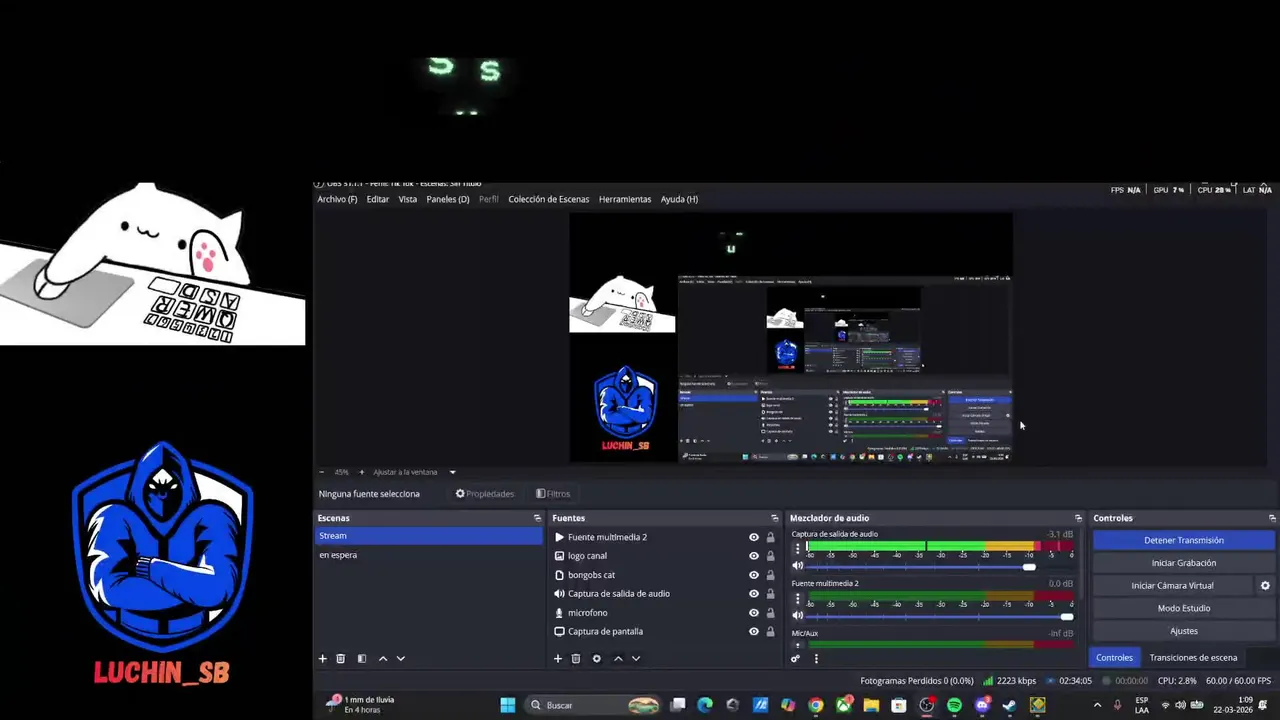Hide the logo canal source
1280x720 pixels.
click(754, 556)
